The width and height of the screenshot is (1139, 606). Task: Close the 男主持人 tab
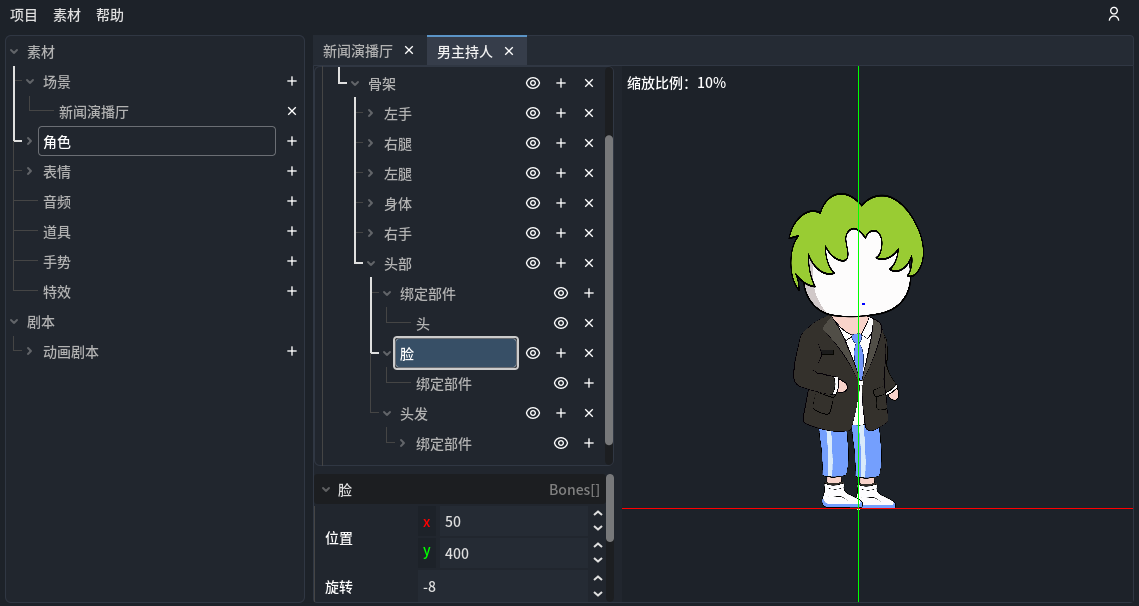coord(509,51)
